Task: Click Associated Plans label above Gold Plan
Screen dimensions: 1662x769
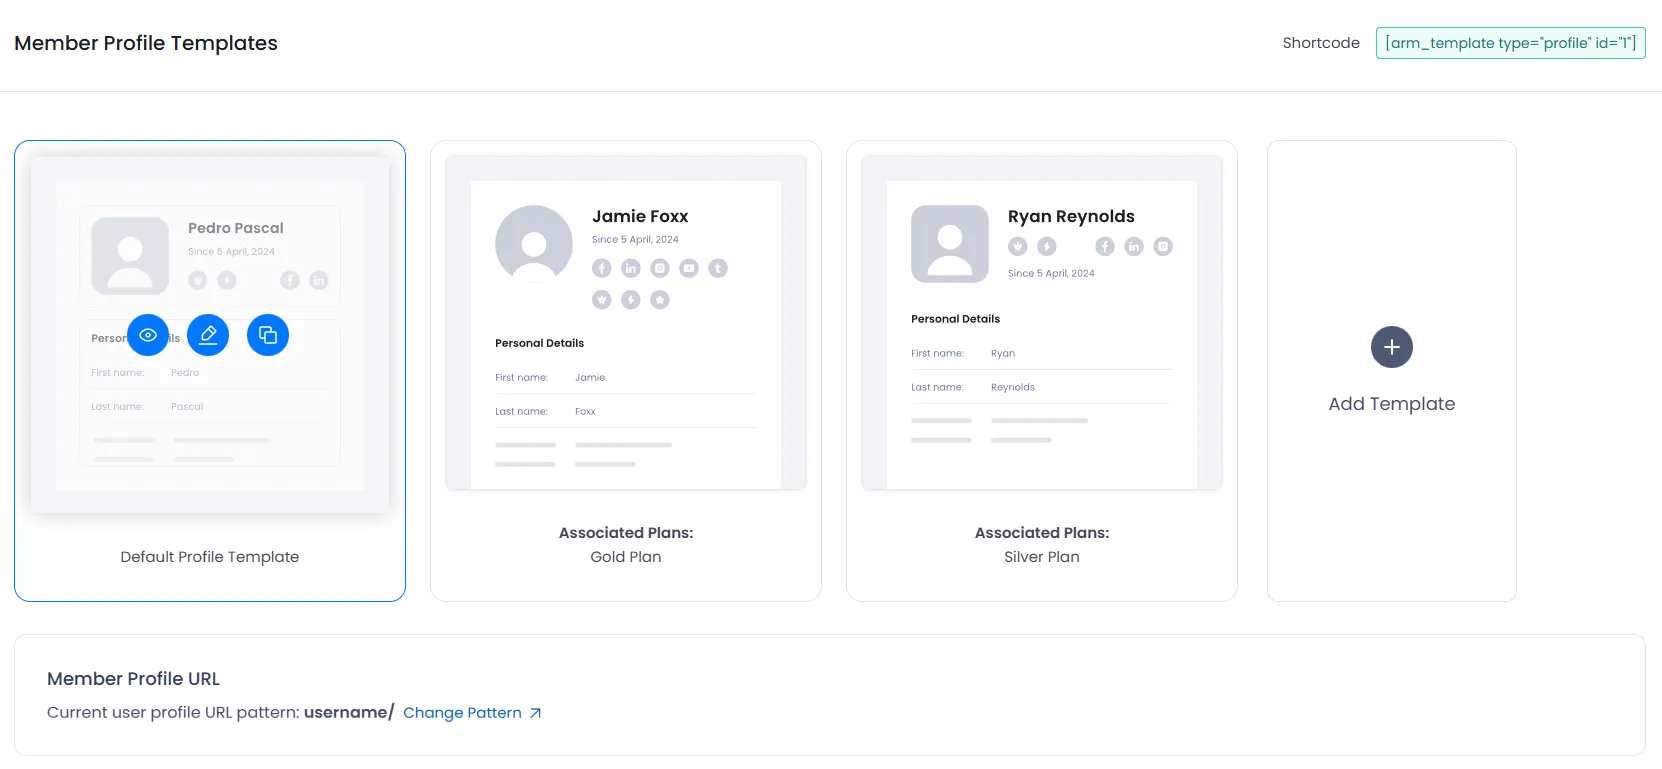Action: point(626,533)
